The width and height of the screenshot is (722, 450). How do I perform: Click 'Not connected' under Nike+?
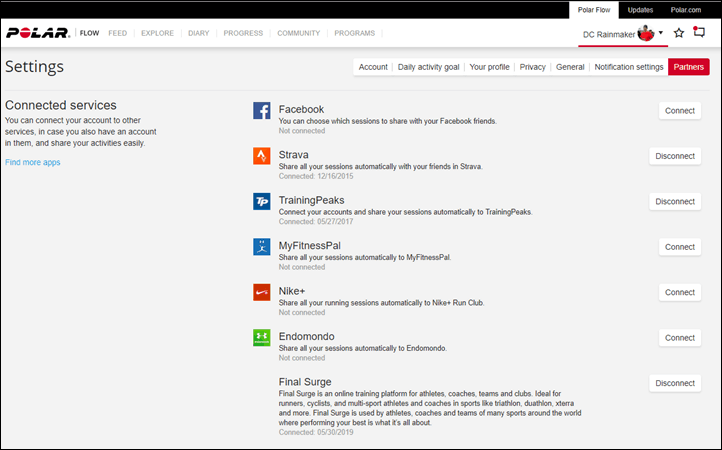coord(302,313)
